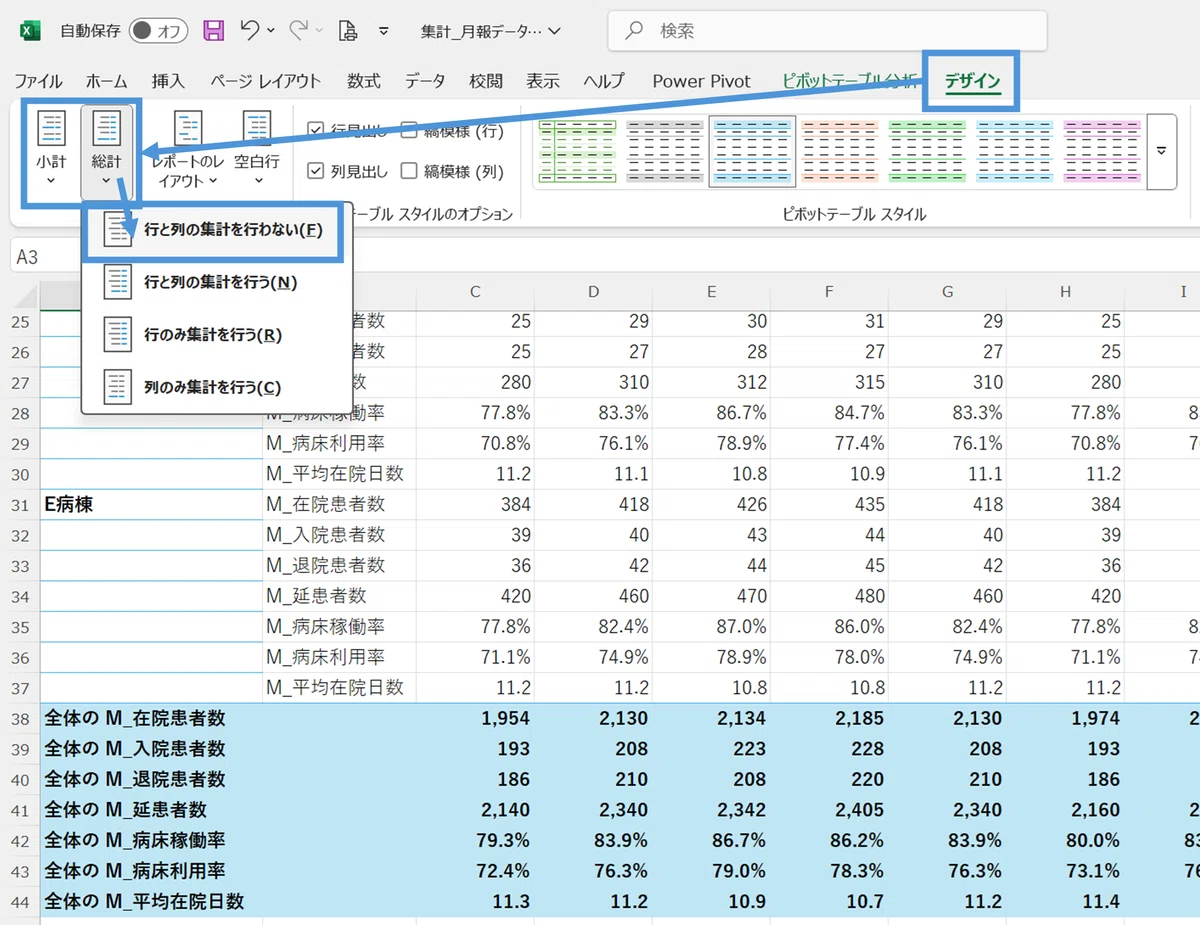Open the ページ レイアウト tab

pos(265,81)
